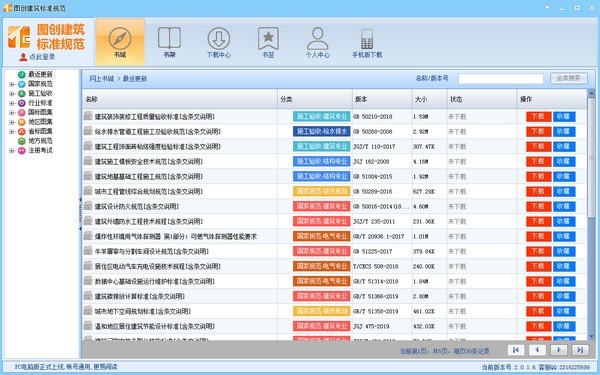Image resolution: width=600 pixels, height=375 pixels.
Task: Click 收藏 for 建筑设计防火规范 row
Action: pos(564,207)
